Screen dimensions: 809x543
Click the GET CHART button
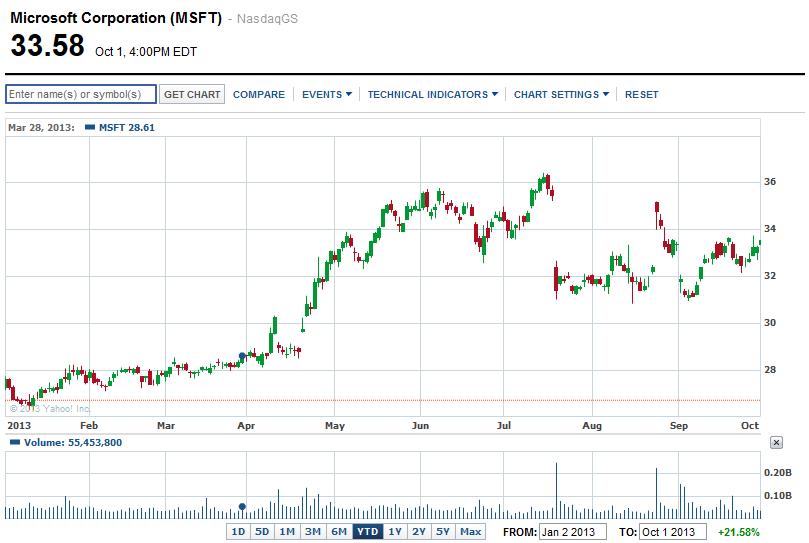(x=192, y=94)
